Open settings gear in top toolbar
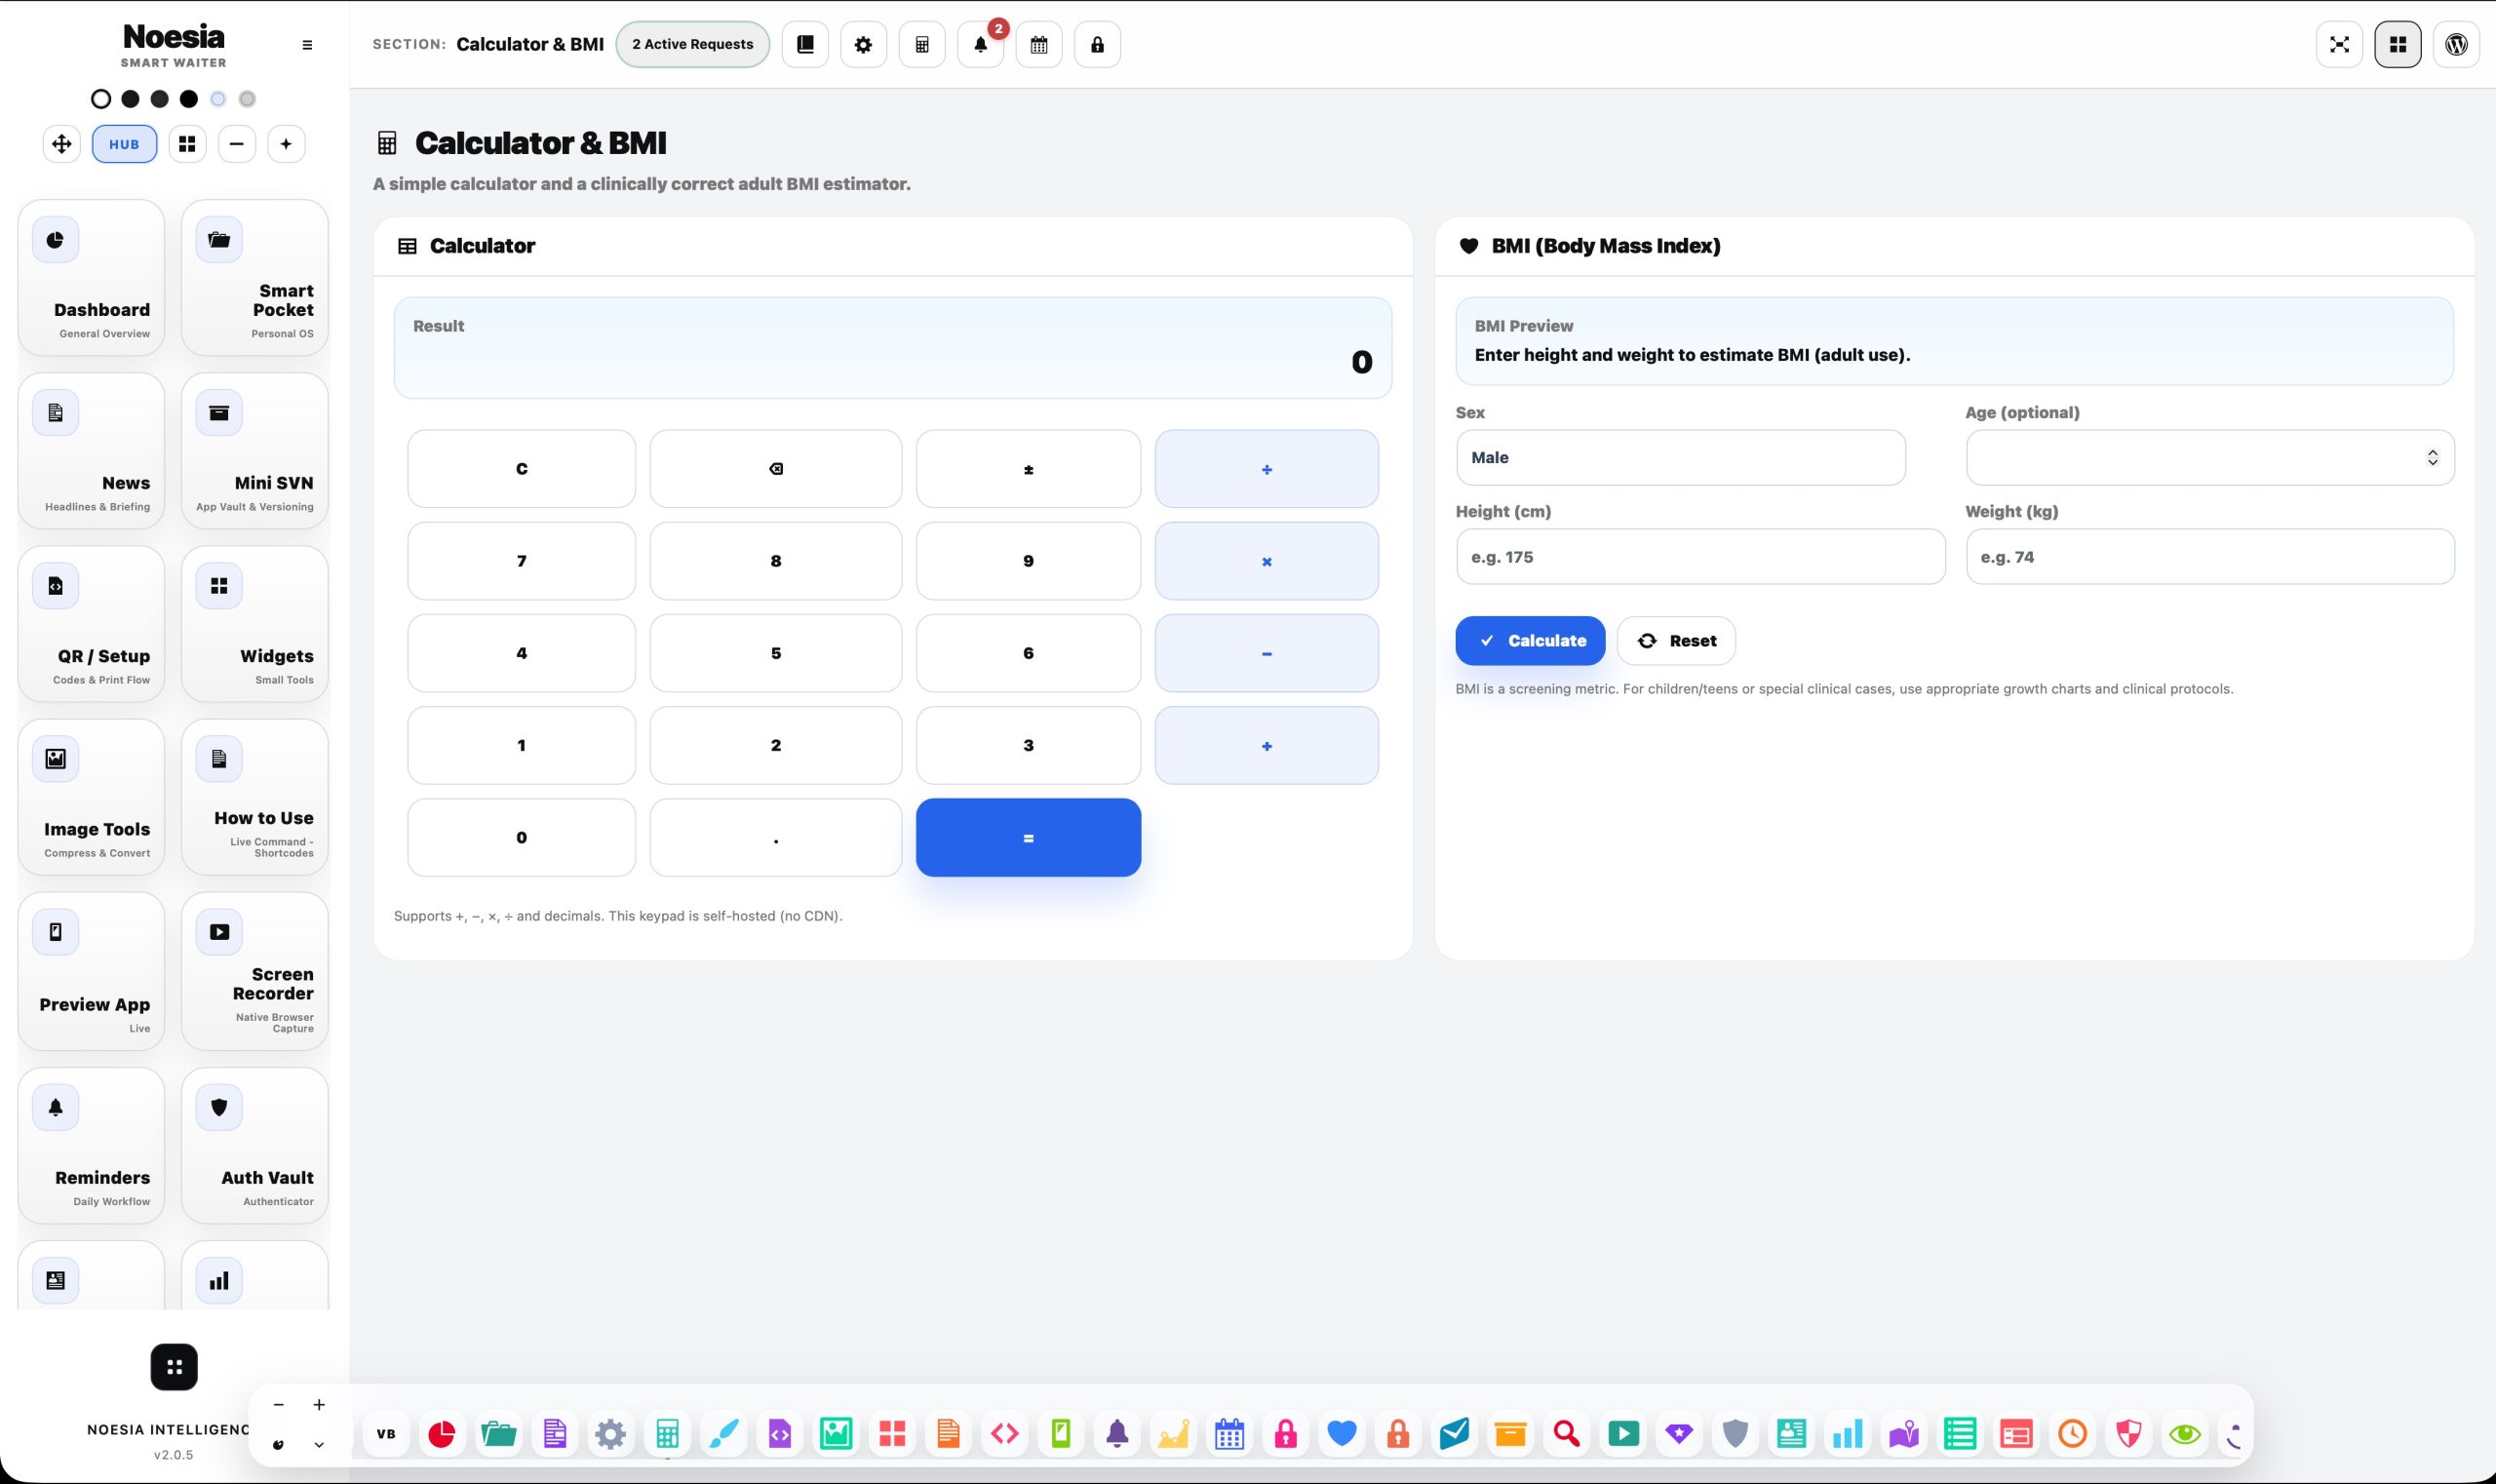The width and height of the screenshot is (2496, 1484). tap(863, 44)
